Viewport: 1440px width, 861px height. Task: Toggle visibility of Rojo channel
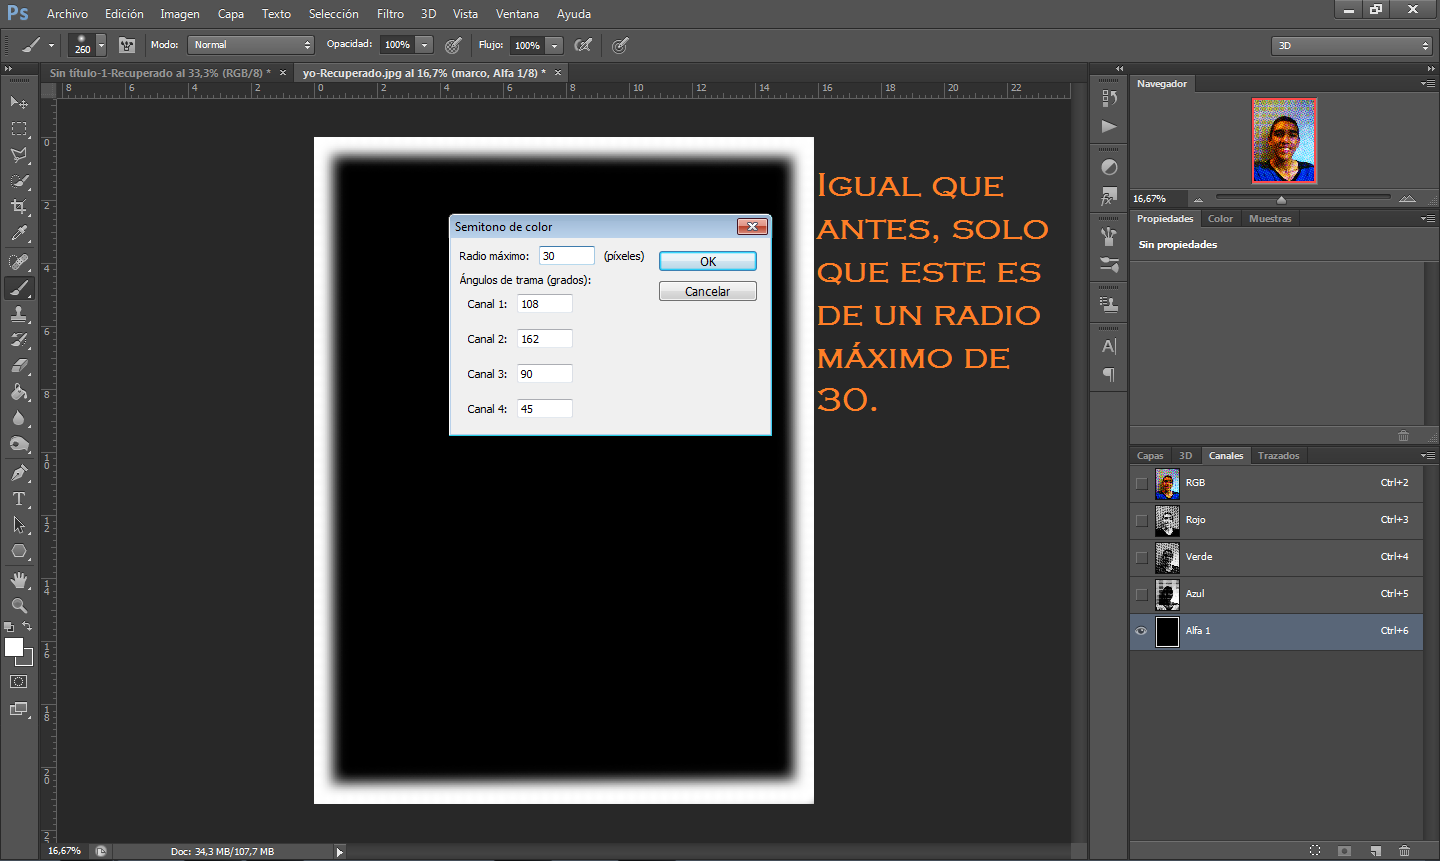click(1141, 520)
